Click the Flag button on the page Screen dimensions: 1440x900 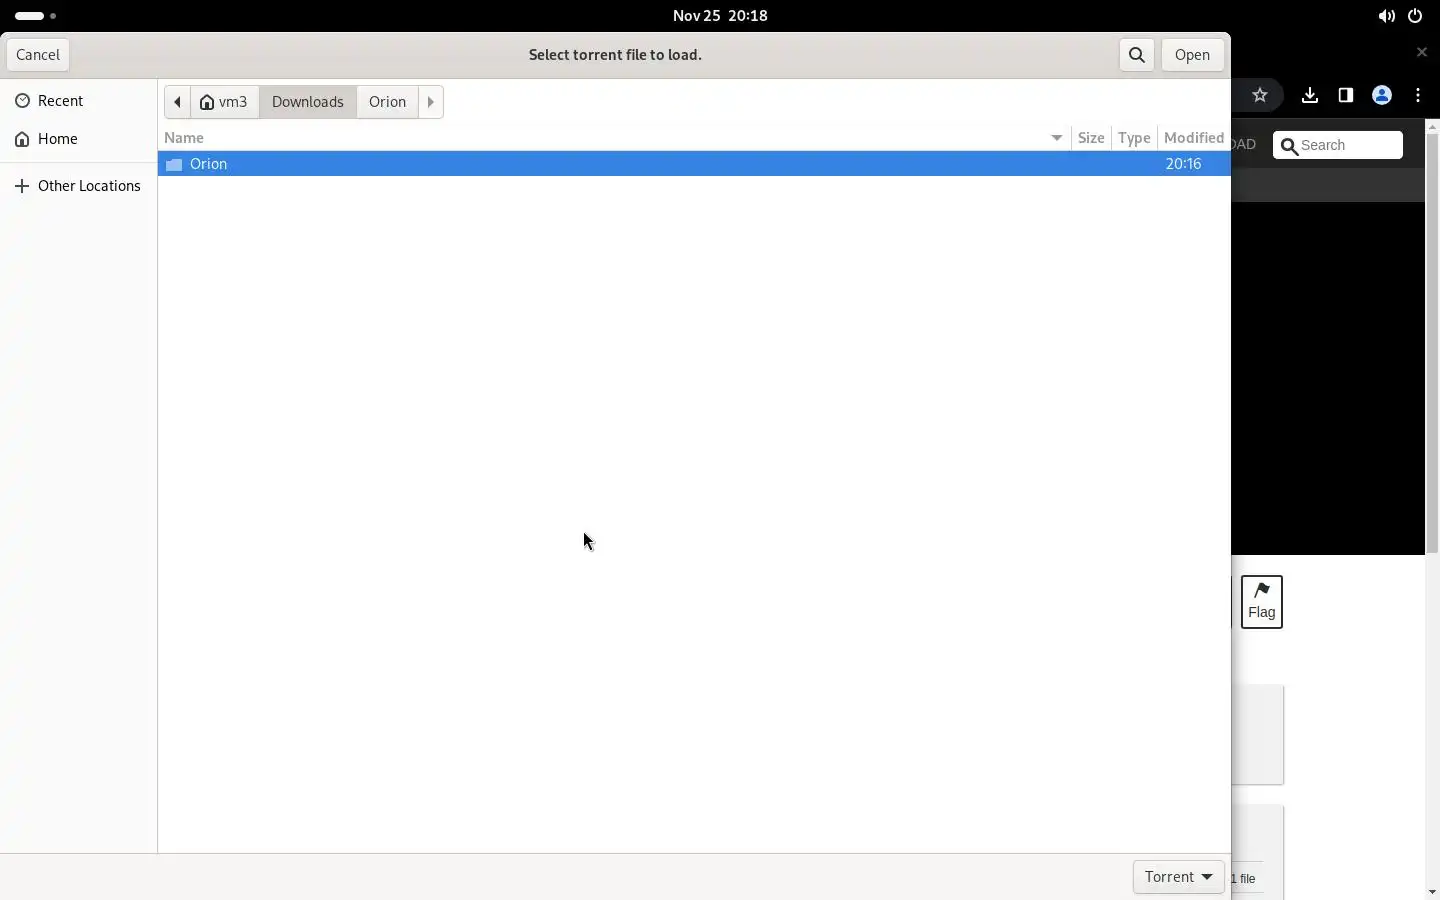point(1262,602)
